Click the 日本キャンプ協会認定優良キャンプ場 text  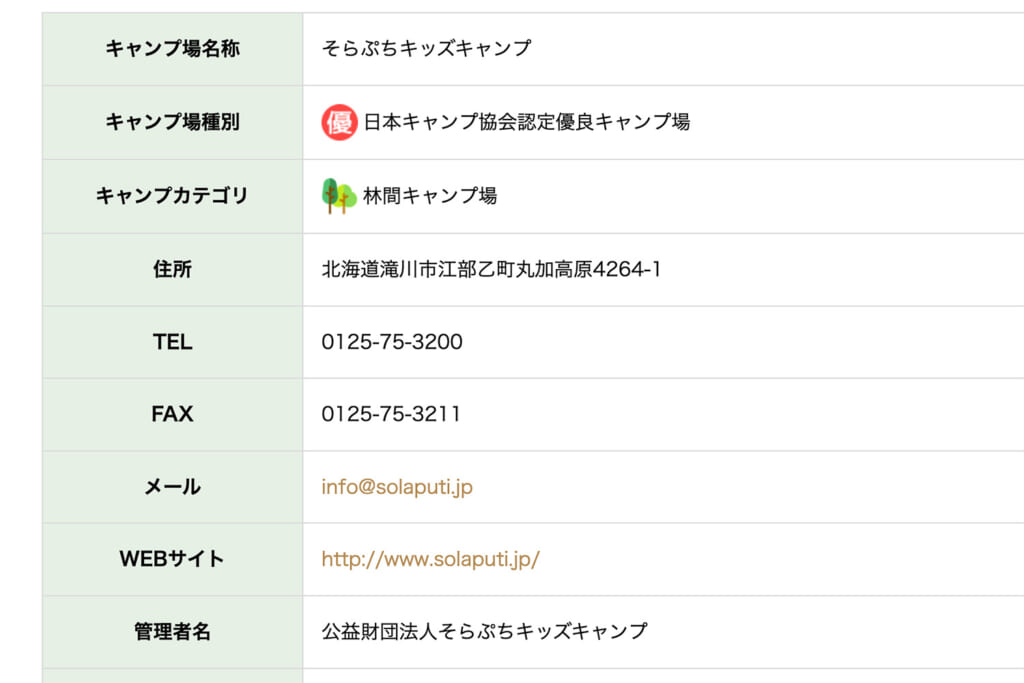click(x=526, y=122)
